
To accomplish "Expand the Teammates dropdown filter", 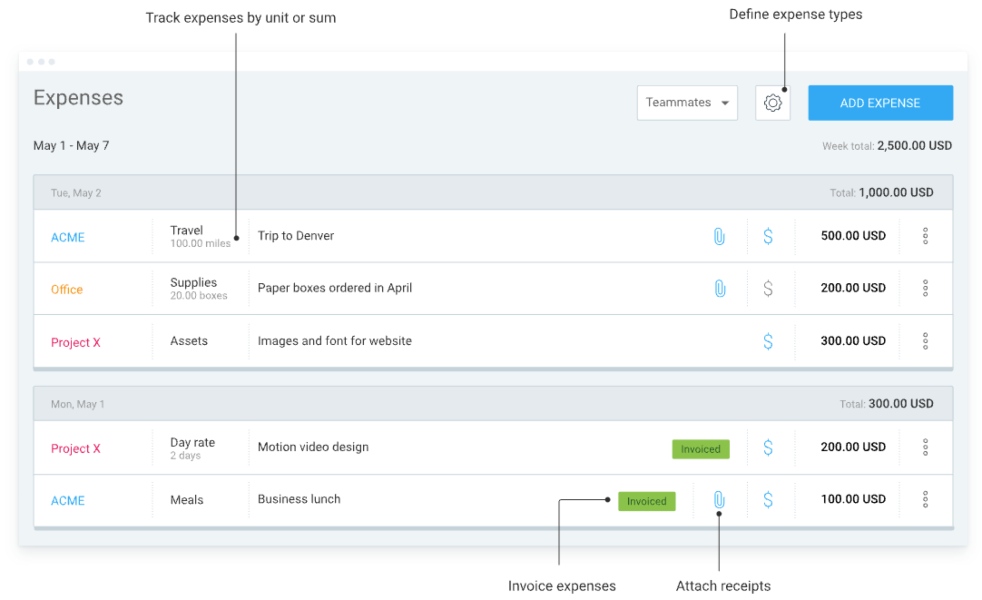I will coord(687,103).
